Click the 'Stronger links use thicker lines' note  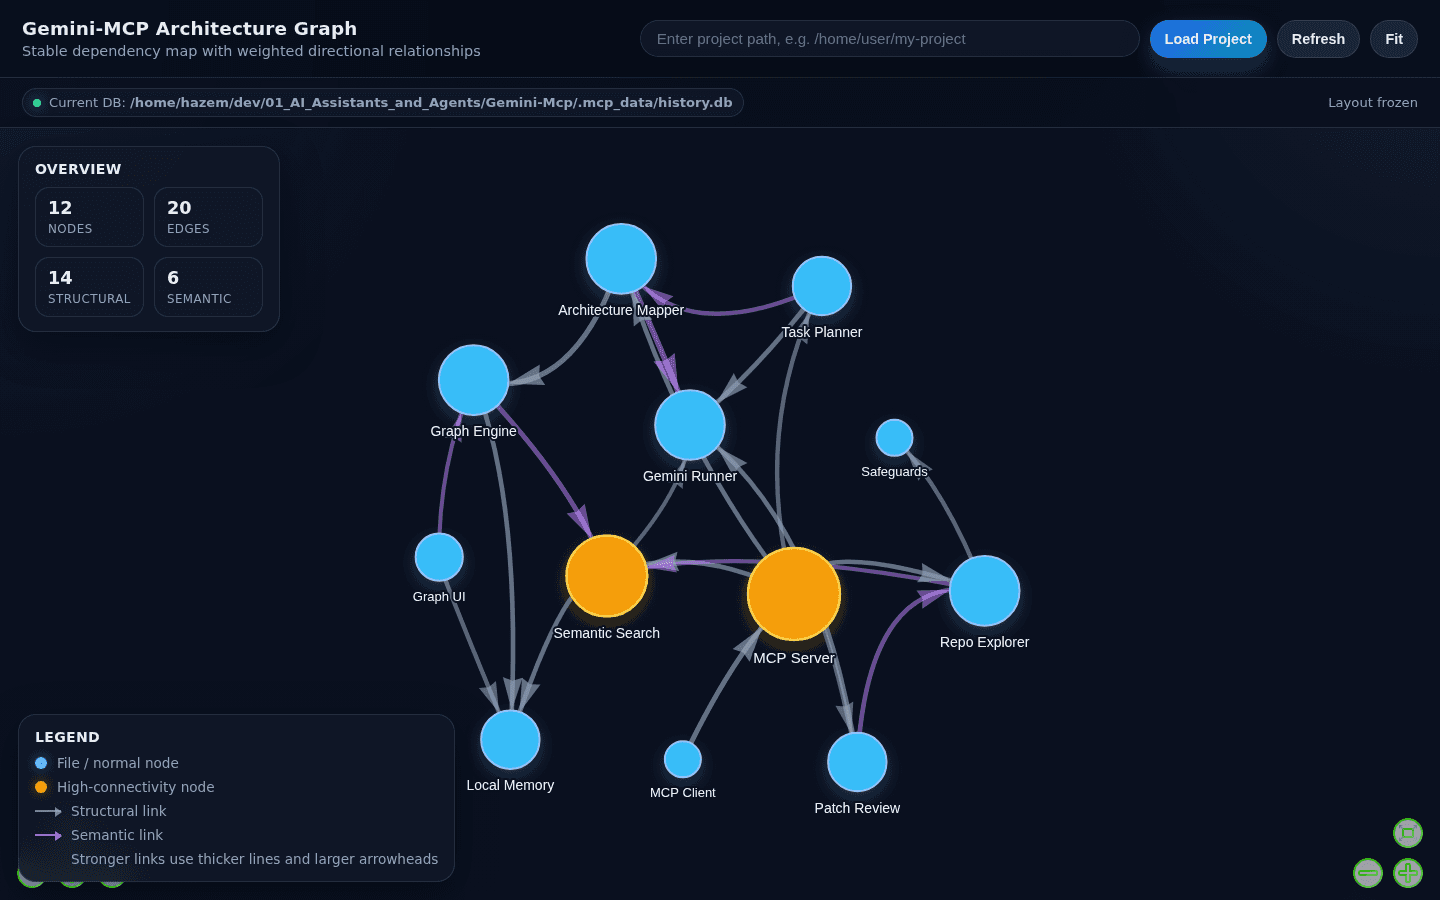click(255, 859)
